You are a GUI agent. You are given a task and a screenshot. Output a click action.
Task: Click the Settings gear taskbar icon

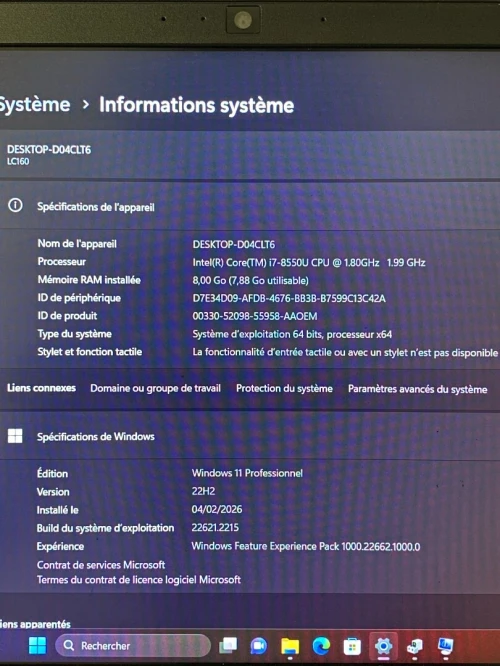pos(383,646)
